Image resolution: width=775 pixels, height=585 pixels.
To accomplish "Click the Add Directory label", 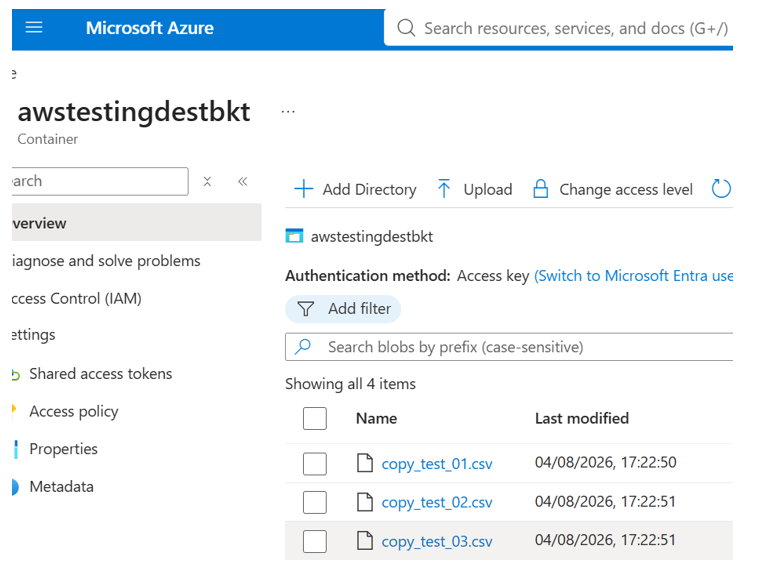I will [x=369, y=190].
